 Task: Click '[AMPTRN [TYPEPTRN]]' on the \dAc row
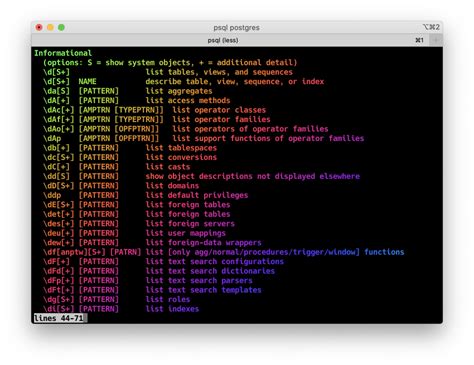tap(121, 110)
